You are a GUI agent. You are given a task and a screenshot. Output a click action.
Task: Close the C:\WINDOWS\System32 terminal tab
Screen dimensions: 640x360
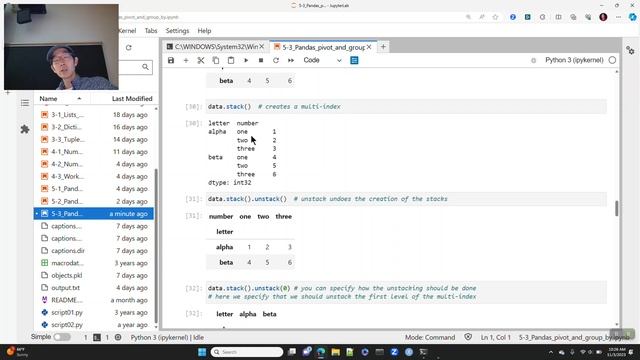click(262, 47)
